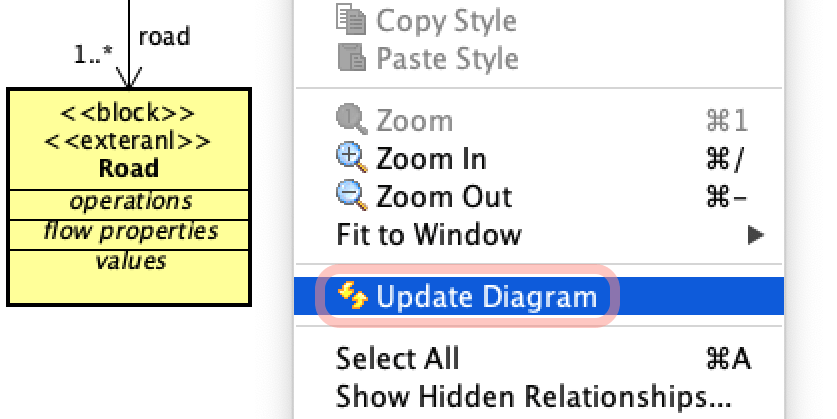Choose Select All menu entry
This screenshot has height=419, width=837.
coord(539,358)
